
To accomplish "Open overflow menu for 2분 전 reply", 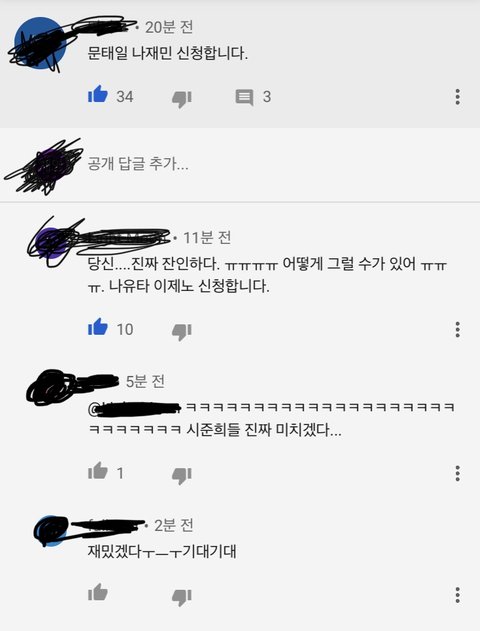I will click(457, 595).
